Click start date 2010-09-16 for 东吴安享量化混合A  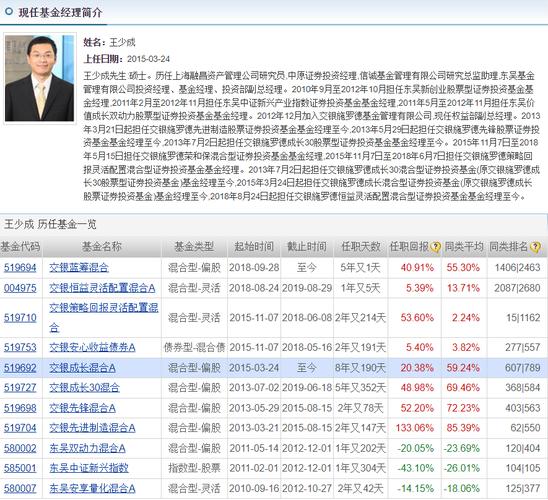point(254,488)
